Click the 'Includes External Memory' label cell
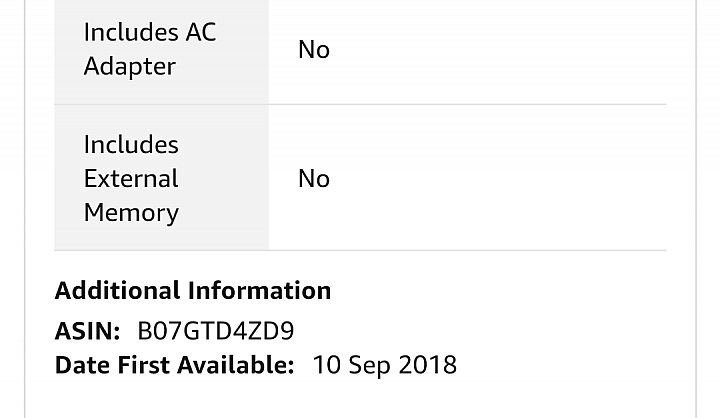 tap(161, 178)
